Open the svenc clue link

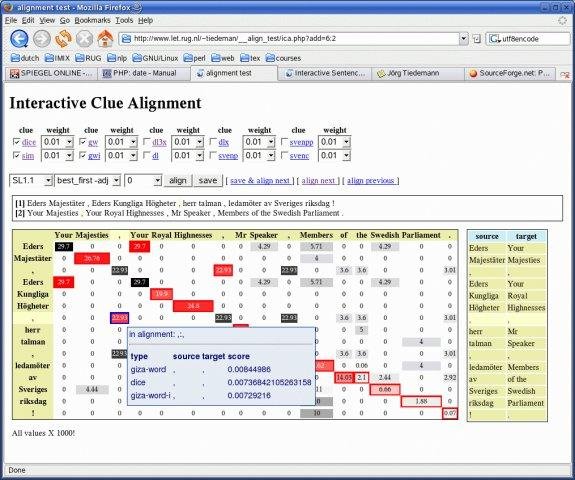(299, 155)
